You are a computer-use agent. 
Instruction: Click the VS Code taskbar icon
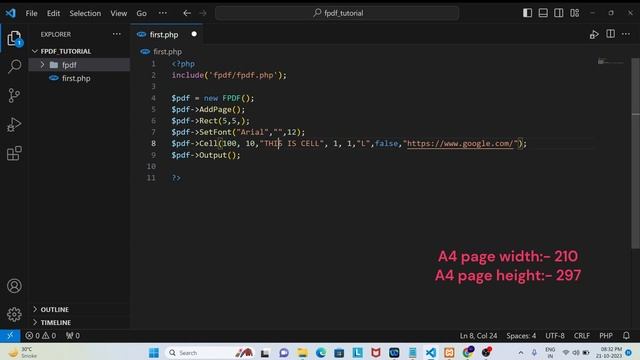point(431,353)
